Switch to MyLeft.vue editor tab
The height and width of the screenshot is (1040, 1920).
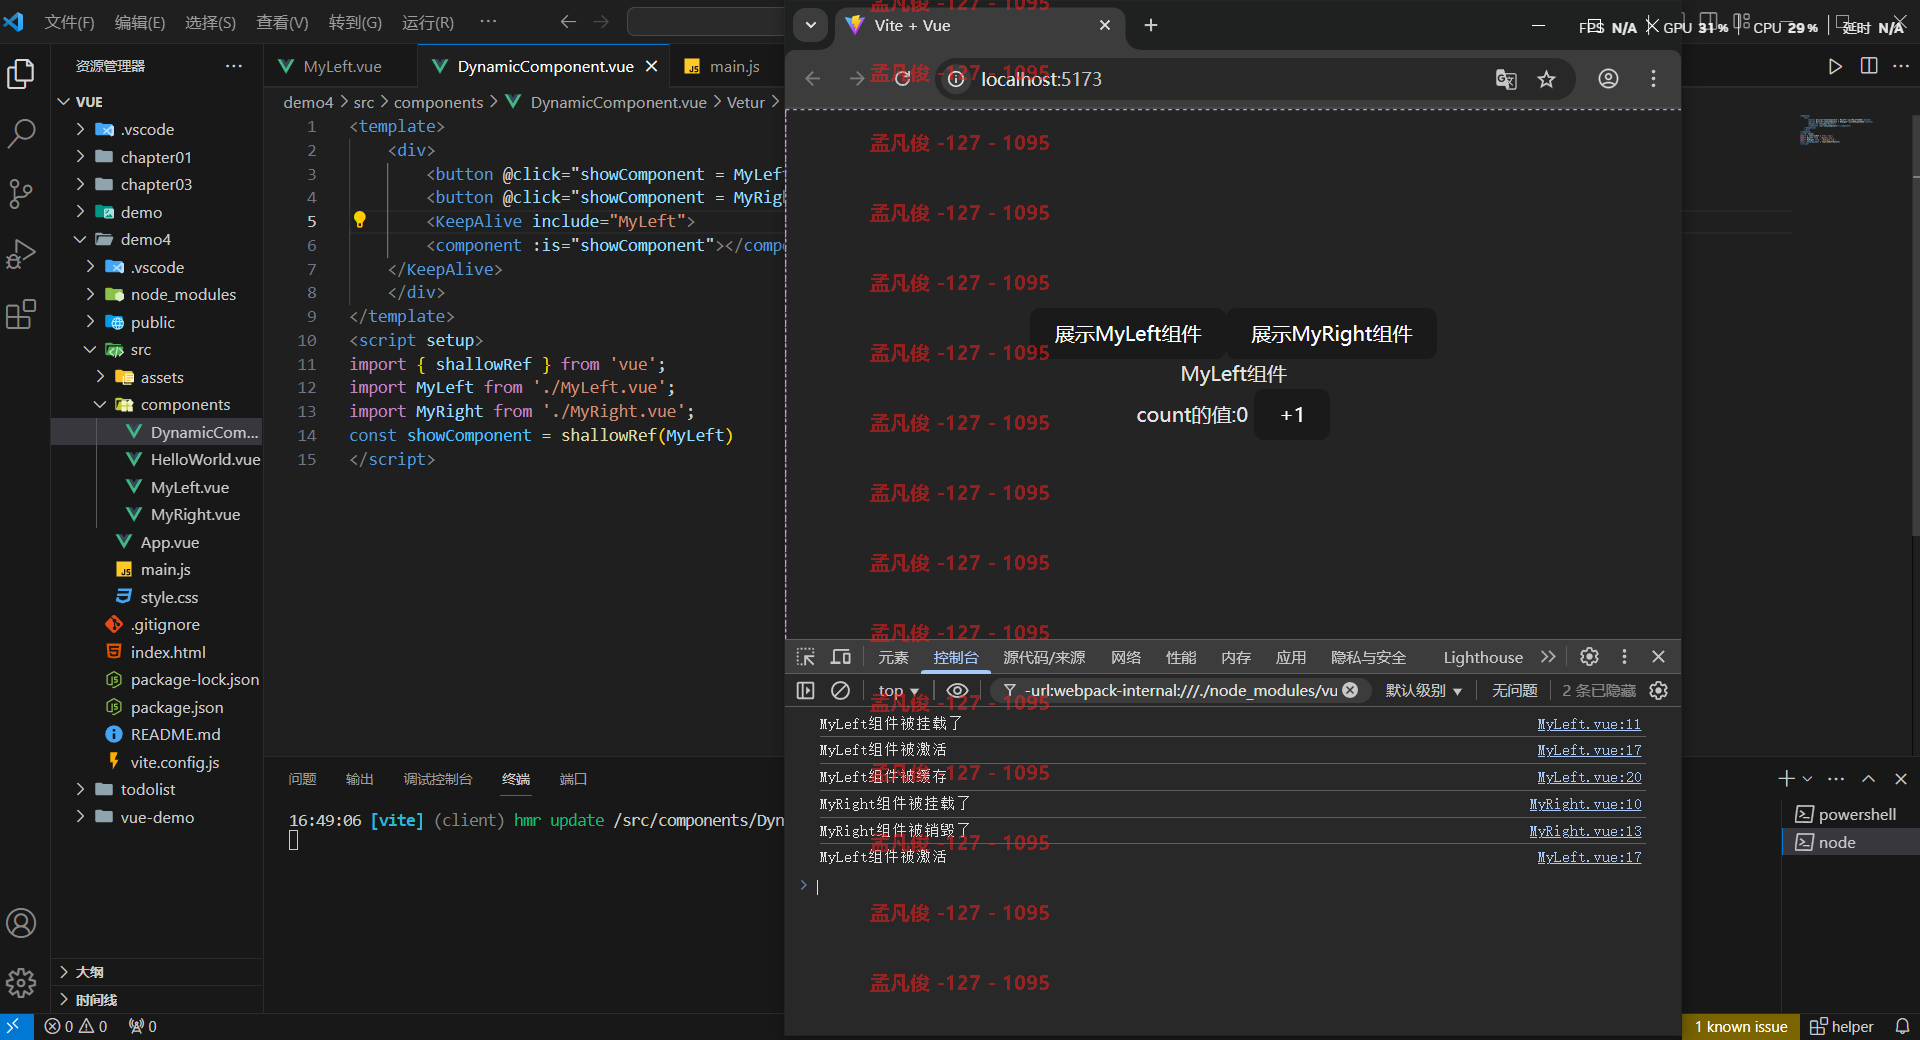342,66
